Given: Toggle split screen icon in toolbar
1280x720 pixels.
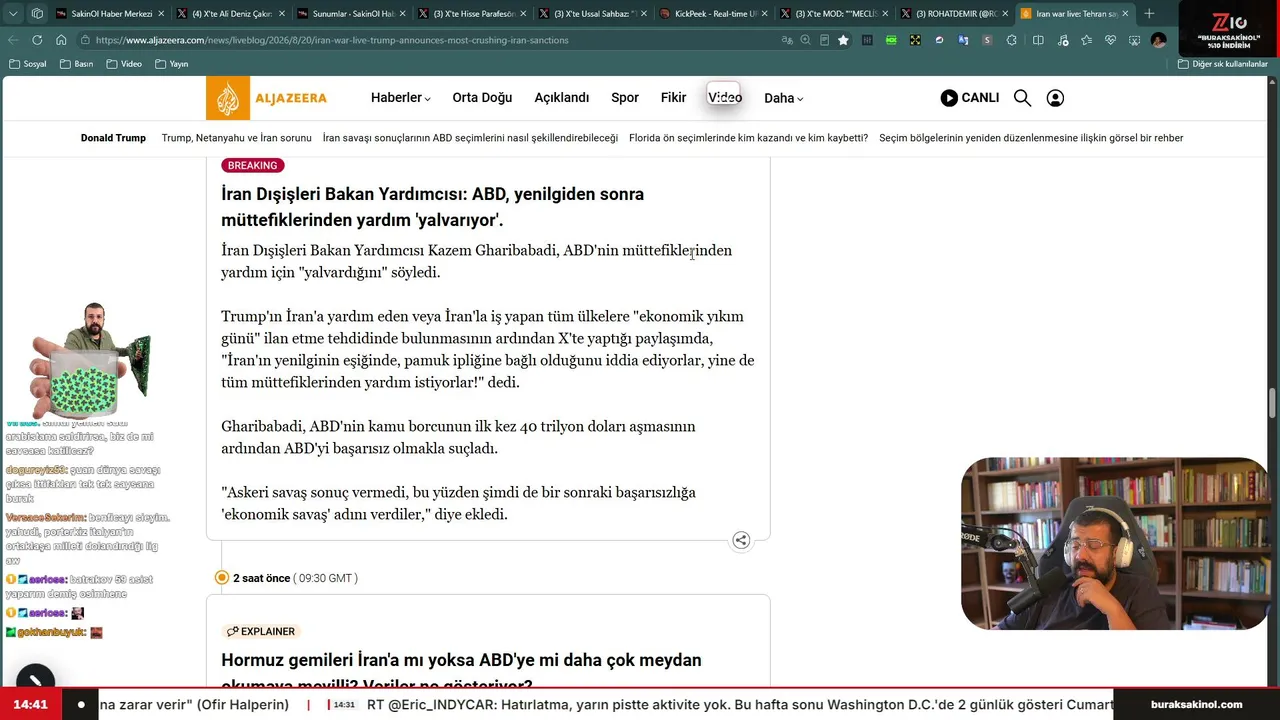Looking at the screenshot, I should coord(1038,40).
